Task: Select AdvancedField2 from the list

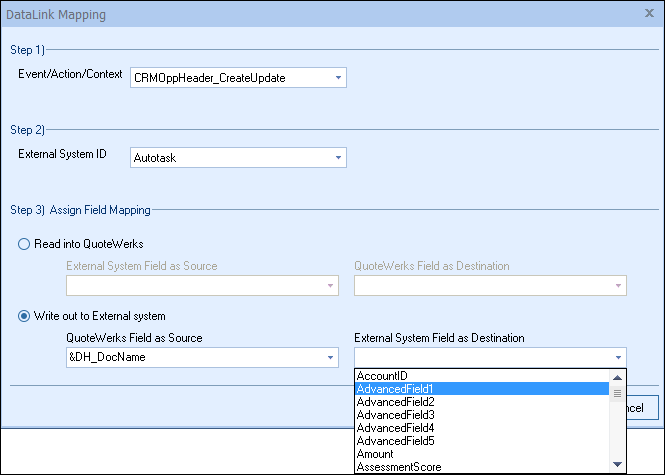Action: point(482,402)
